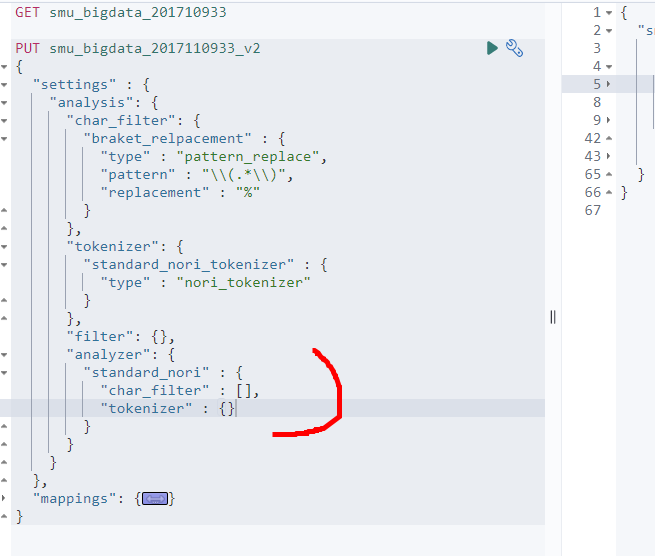Viewport: 655px width, 556px height.
Task: Open the wrench request options icon
Action: point(514,48)
